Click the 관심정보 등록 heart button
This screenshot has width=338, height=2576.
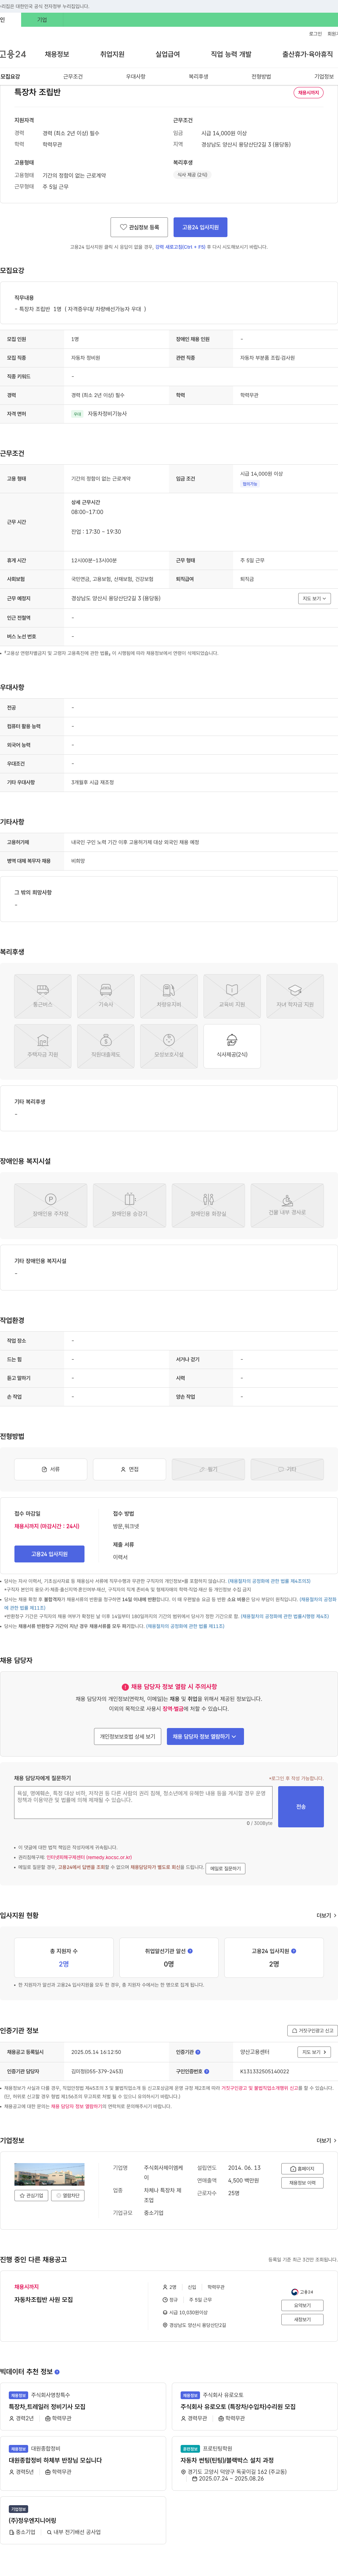(x=139, y=227)
